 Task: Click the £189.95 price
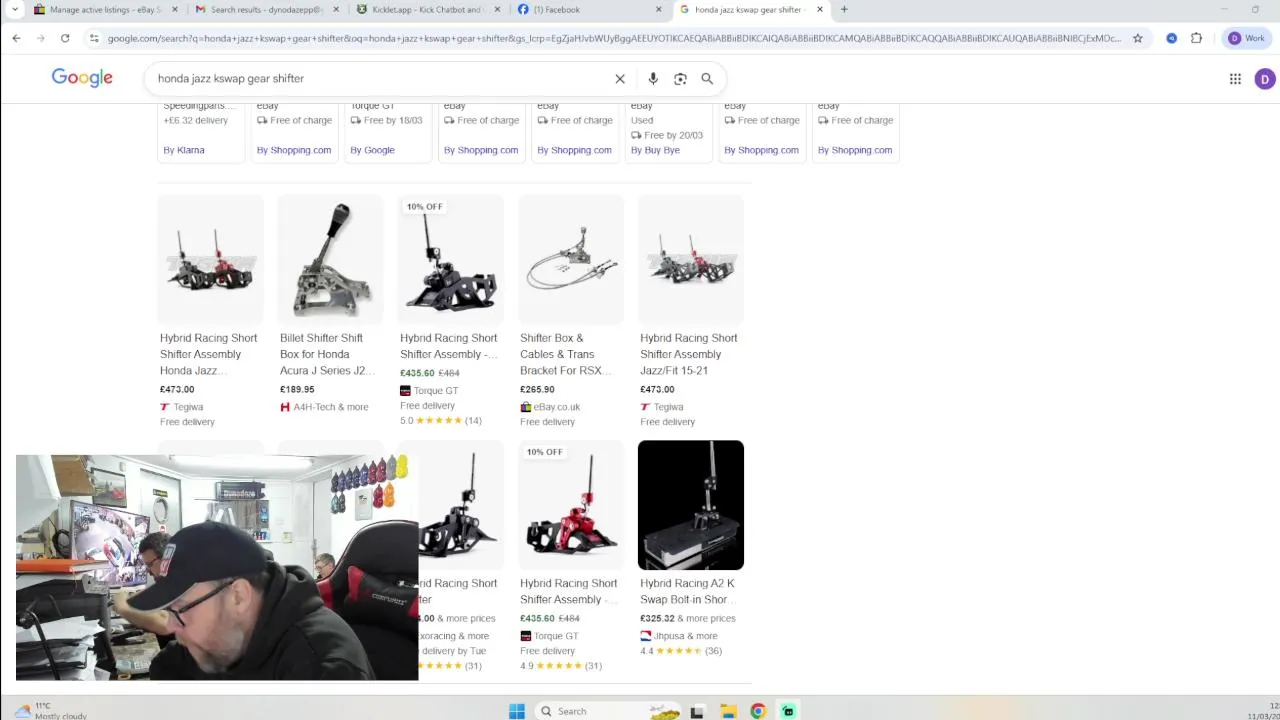tap(297, 390)
